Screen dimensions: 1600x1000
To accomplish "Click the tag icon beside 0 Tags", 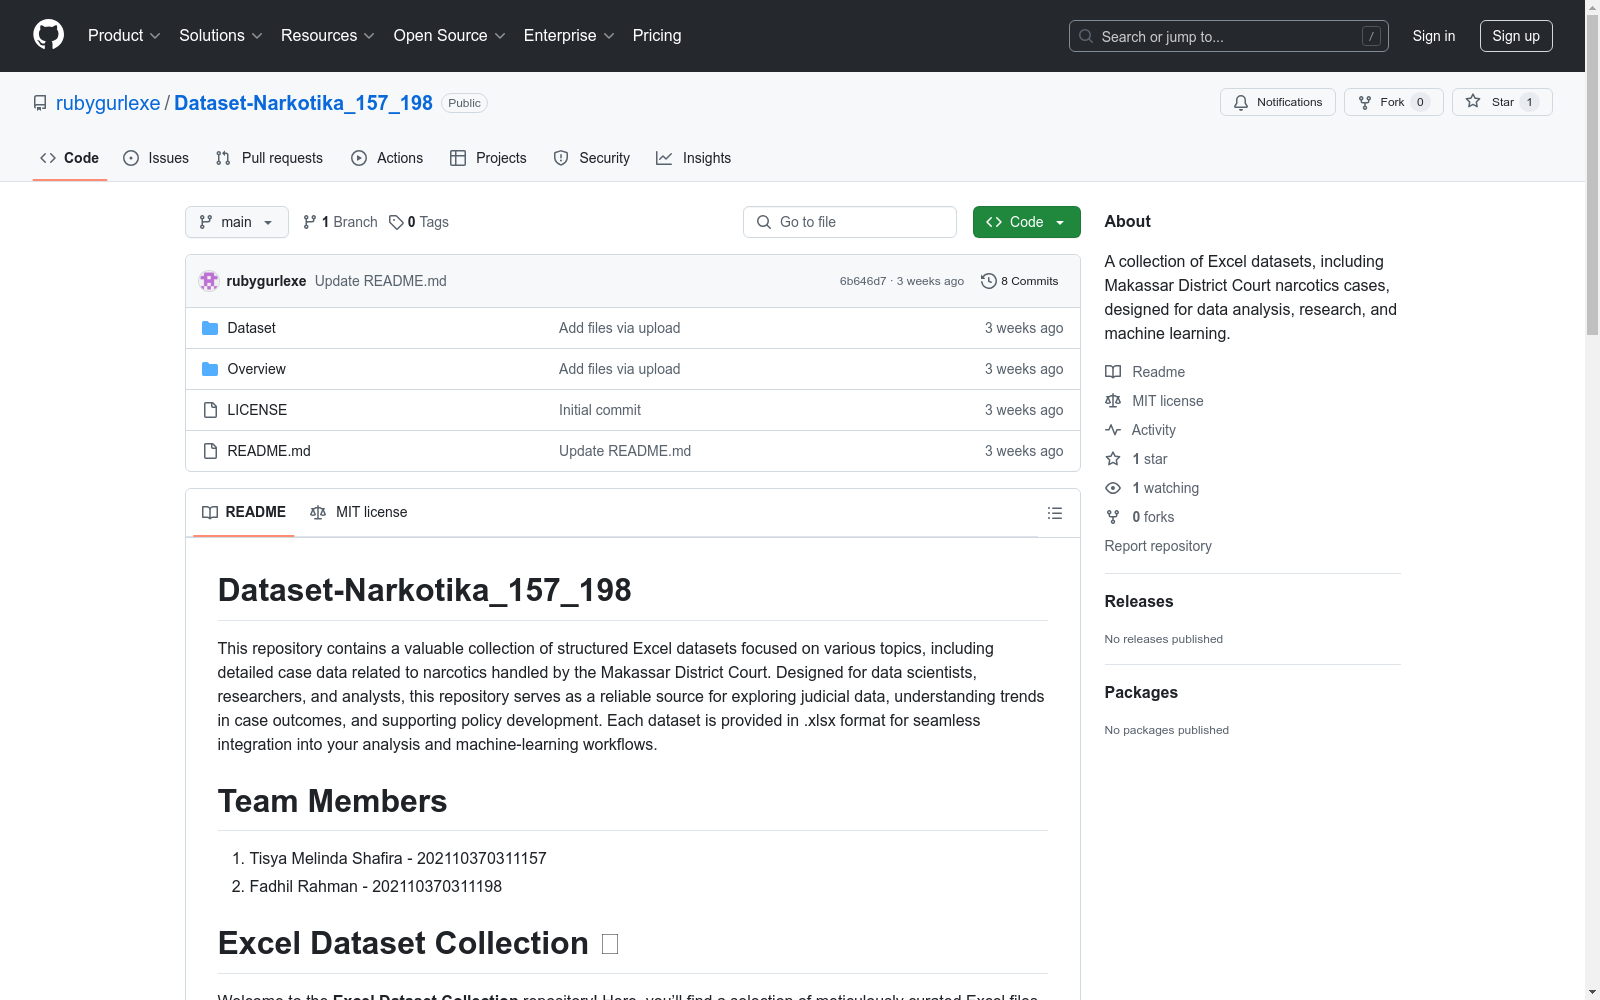I will click(396, 222).
